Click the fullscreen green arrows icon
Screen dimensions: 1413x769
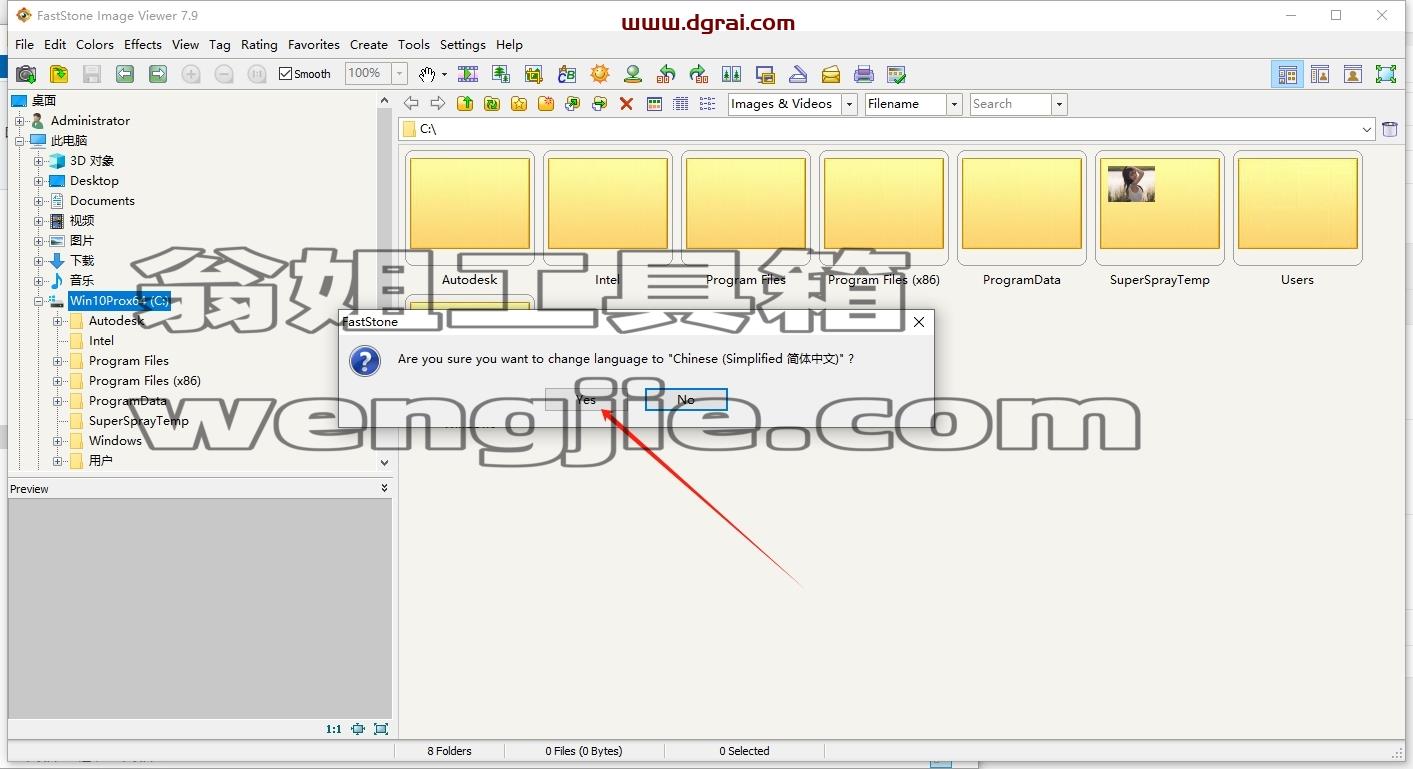point(1386,74)
